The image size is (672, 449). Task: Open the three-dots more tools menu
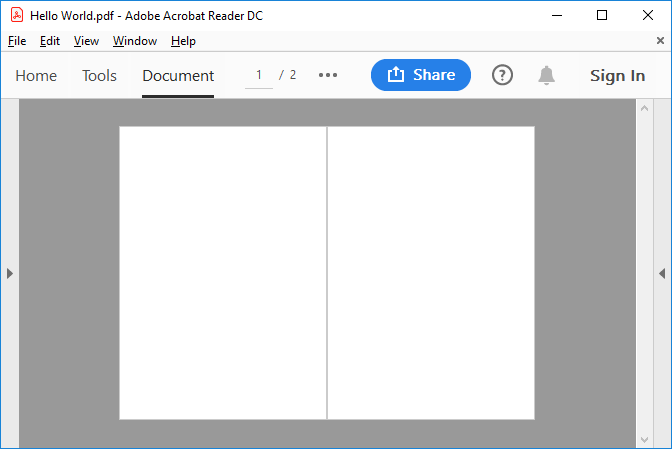pos(328,76)
